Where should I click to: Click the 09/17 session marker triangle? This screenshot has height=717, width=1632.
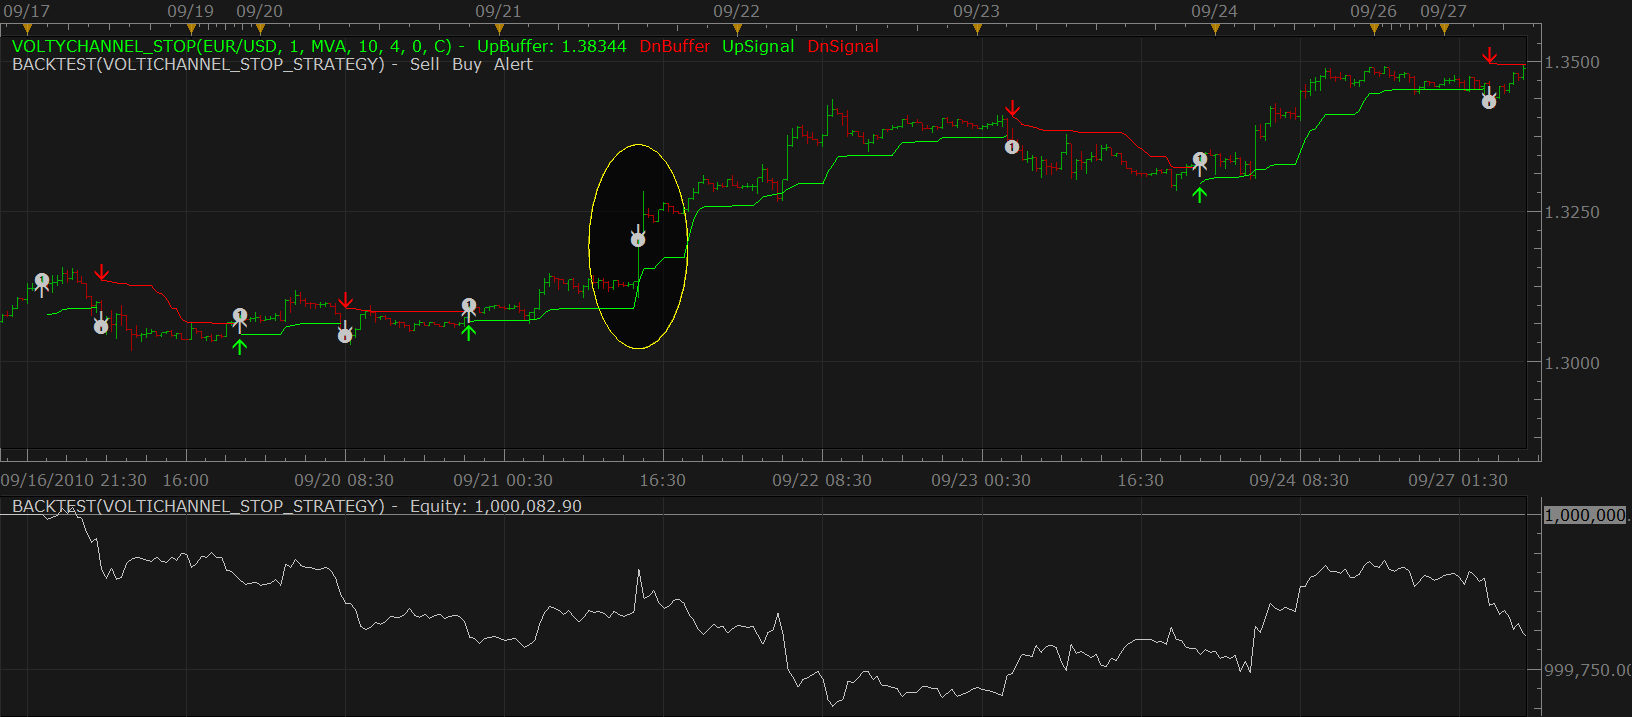pyautogui.click(x=27, y=29)
